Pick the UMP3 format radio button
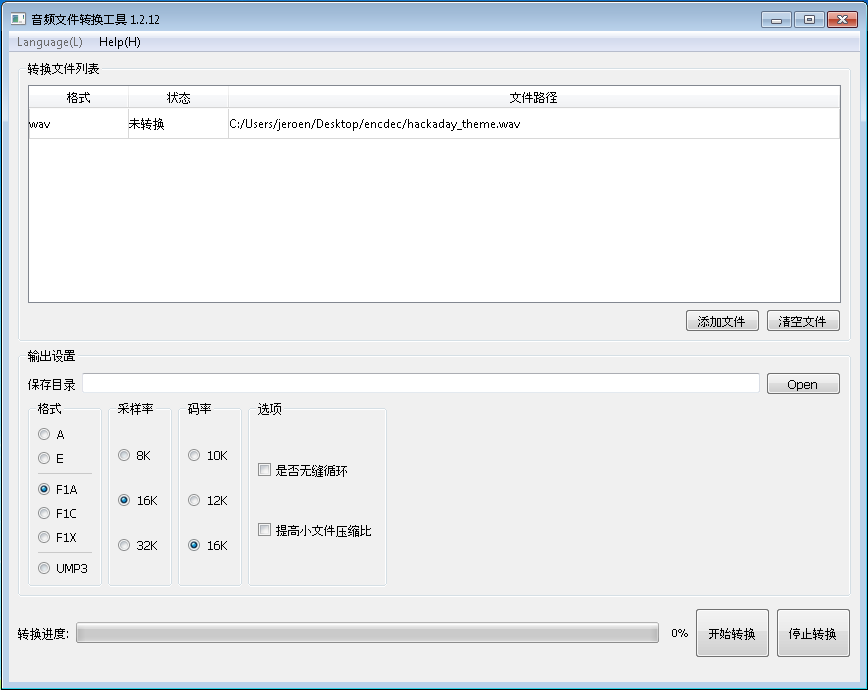Screen dimensions: 868x690 [44, 569]
